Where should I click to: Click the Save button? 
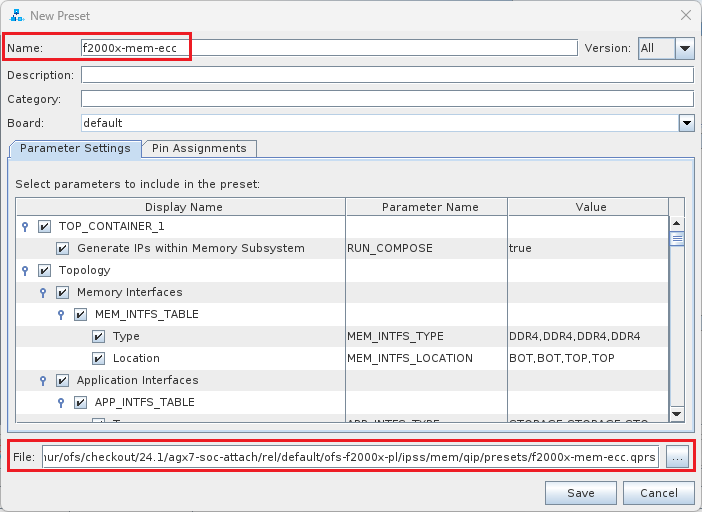(580, 493)
